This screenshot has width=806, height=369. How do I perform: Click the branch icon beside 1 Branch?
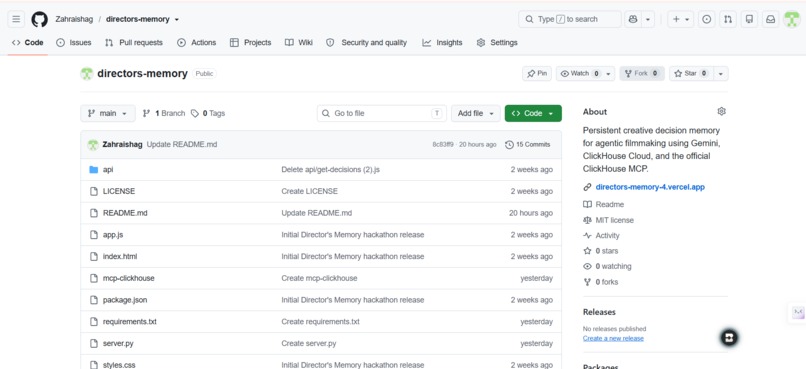click(x=146, y=113)
